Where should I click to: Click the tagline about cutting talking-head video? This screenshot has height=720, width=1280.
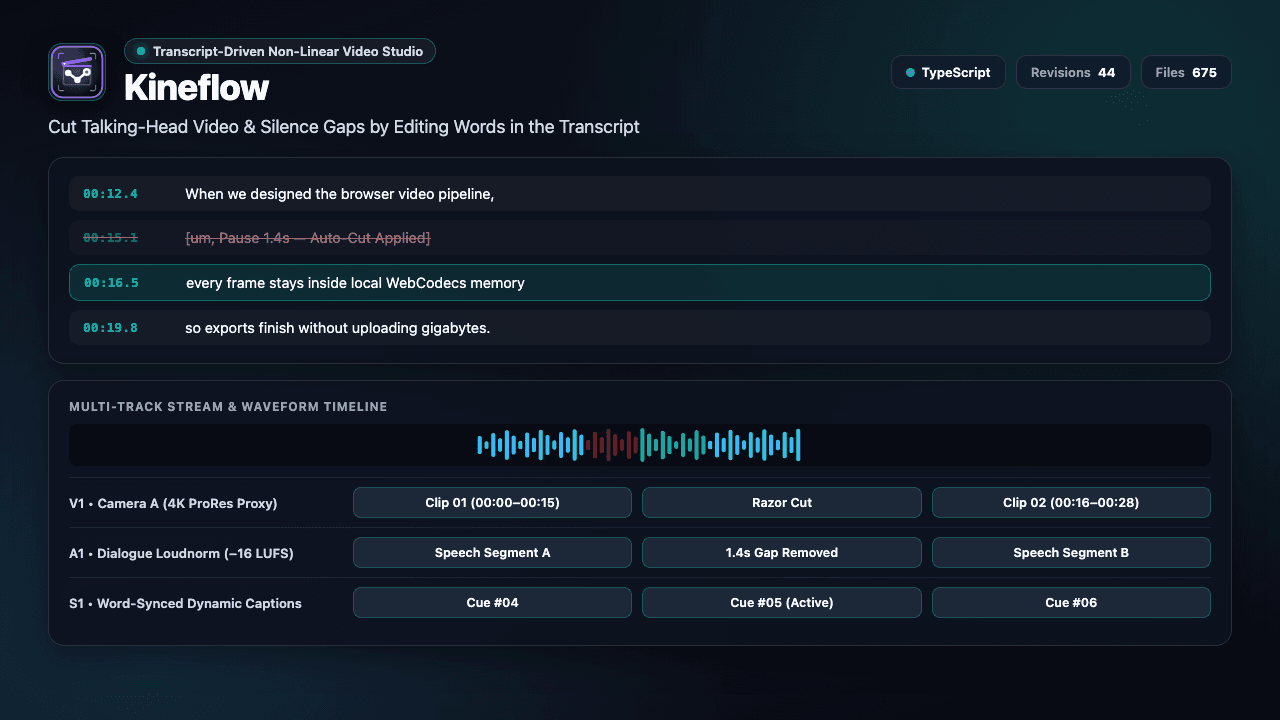coord(344,127)
